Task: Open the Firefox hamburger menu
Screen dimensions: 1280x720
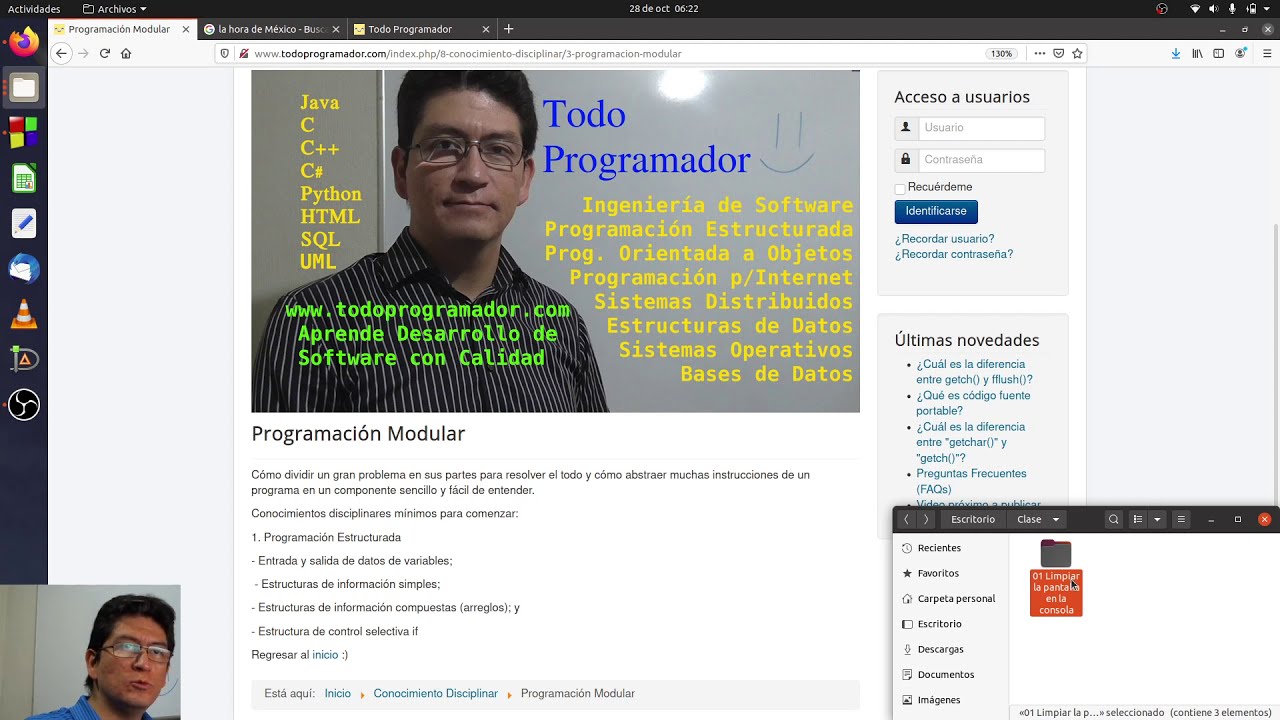Action: pos(1267,54)
